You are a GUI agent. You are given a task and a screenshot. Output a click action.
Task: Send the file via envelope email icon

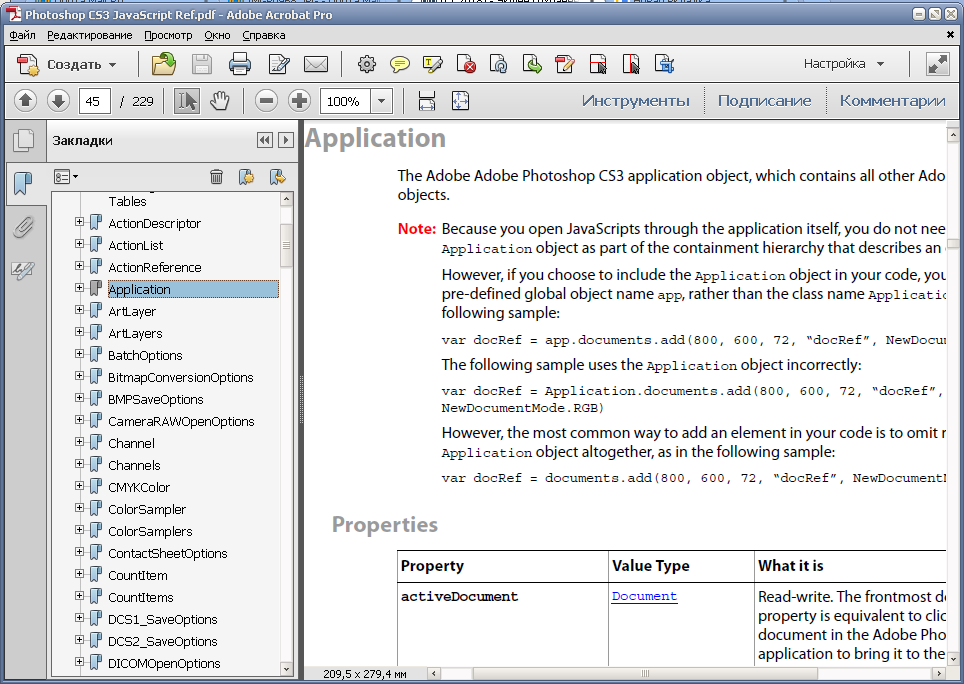coord(316,64)
